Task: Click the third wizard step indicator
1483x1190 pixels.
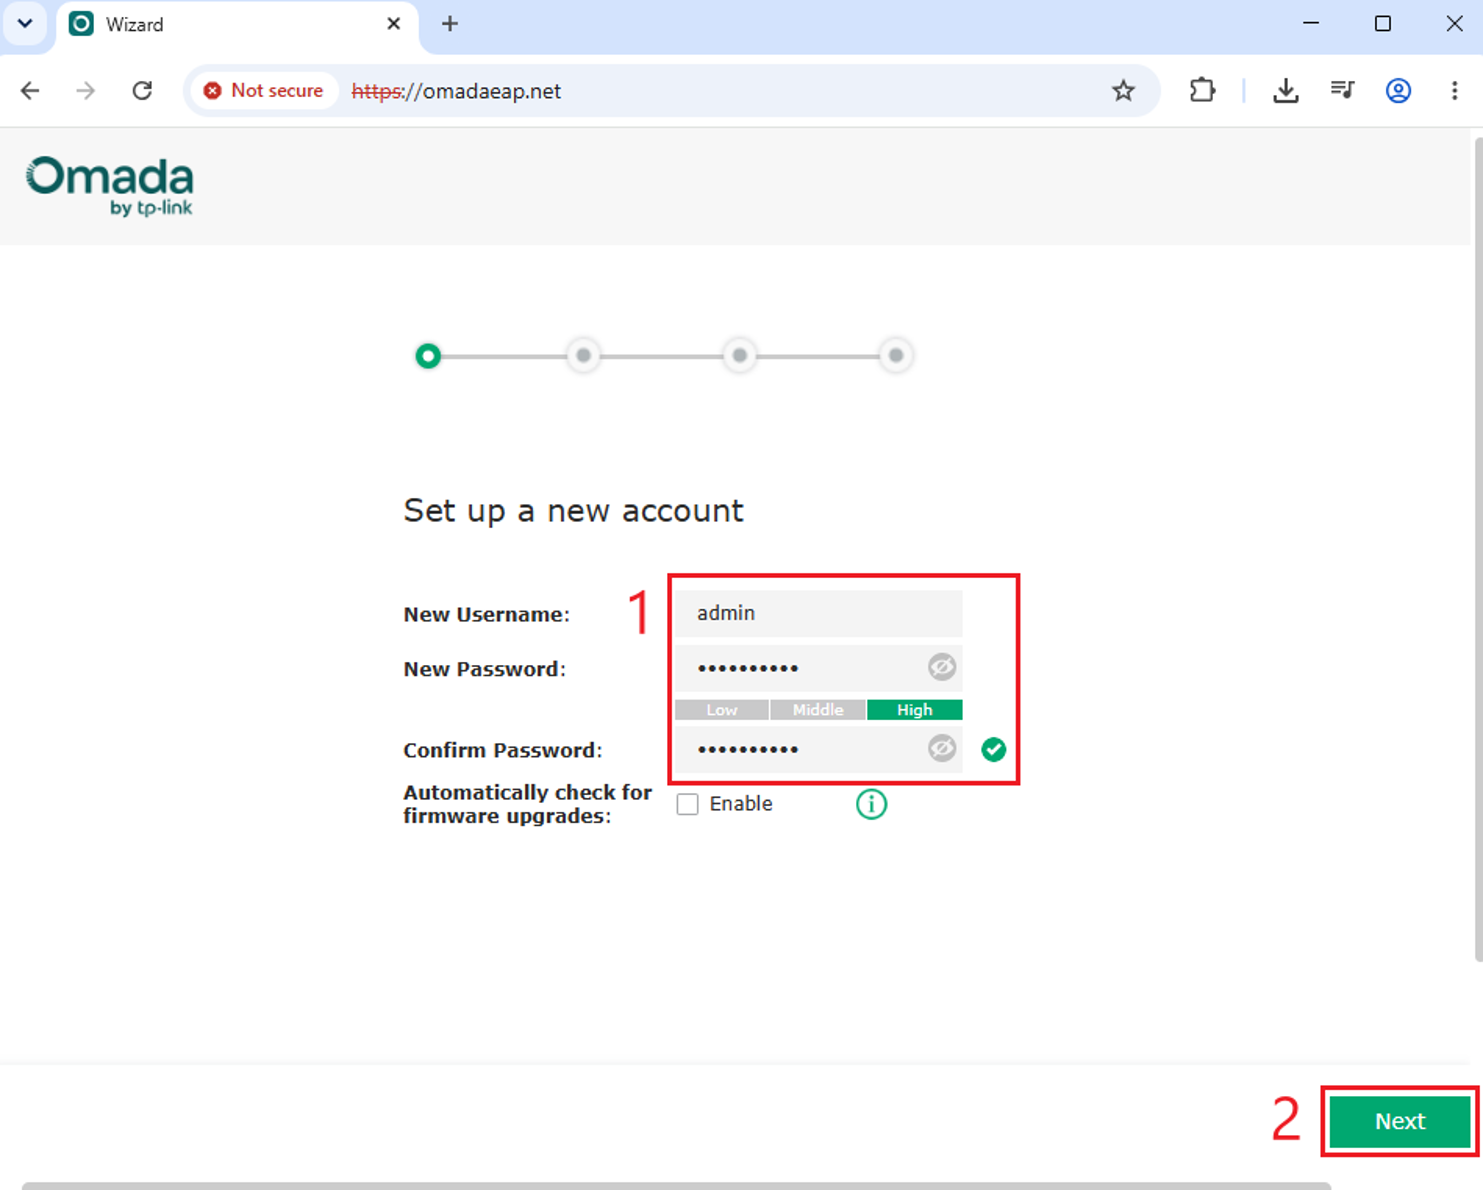Action: [740, 356]
